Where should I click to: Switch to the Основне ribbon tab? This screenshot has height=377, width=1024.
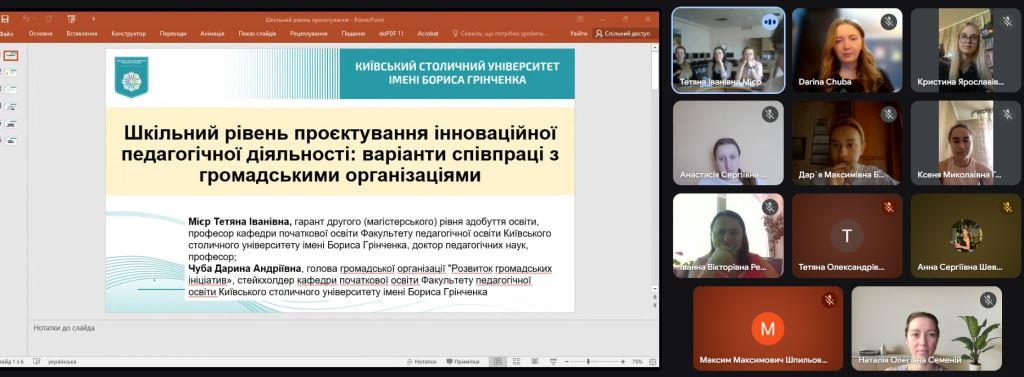[x=40, y=33]
